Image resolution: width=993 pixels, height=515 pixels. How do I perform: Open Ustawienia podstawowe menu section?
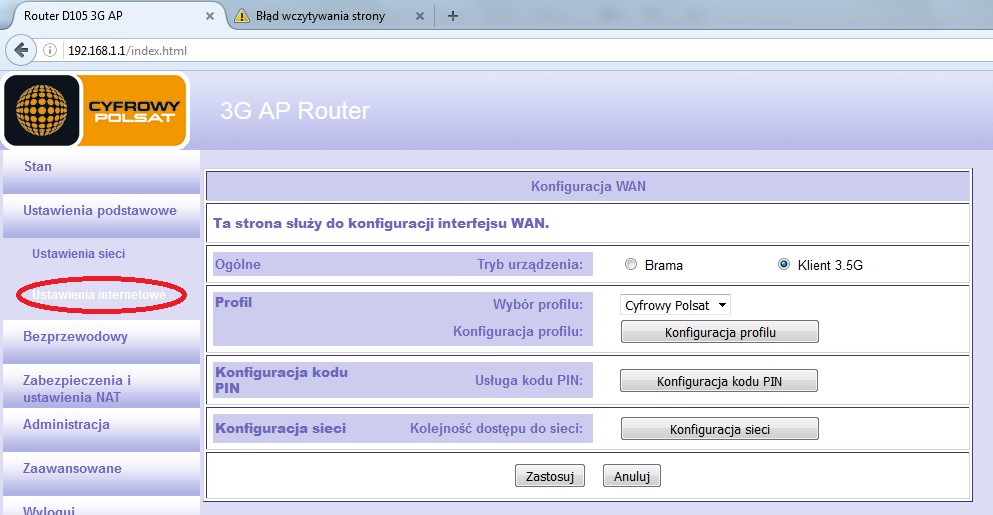pyautogui.click(x=99, y=210)
